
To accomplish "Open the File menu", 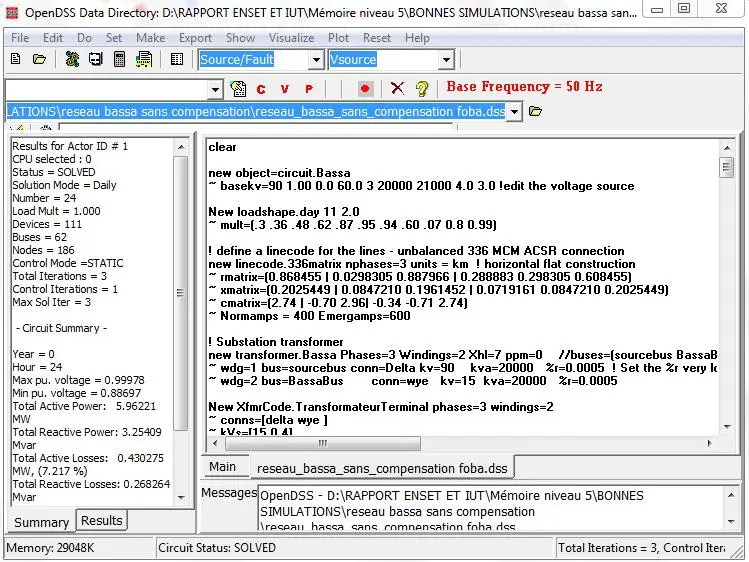I will 20,38.
